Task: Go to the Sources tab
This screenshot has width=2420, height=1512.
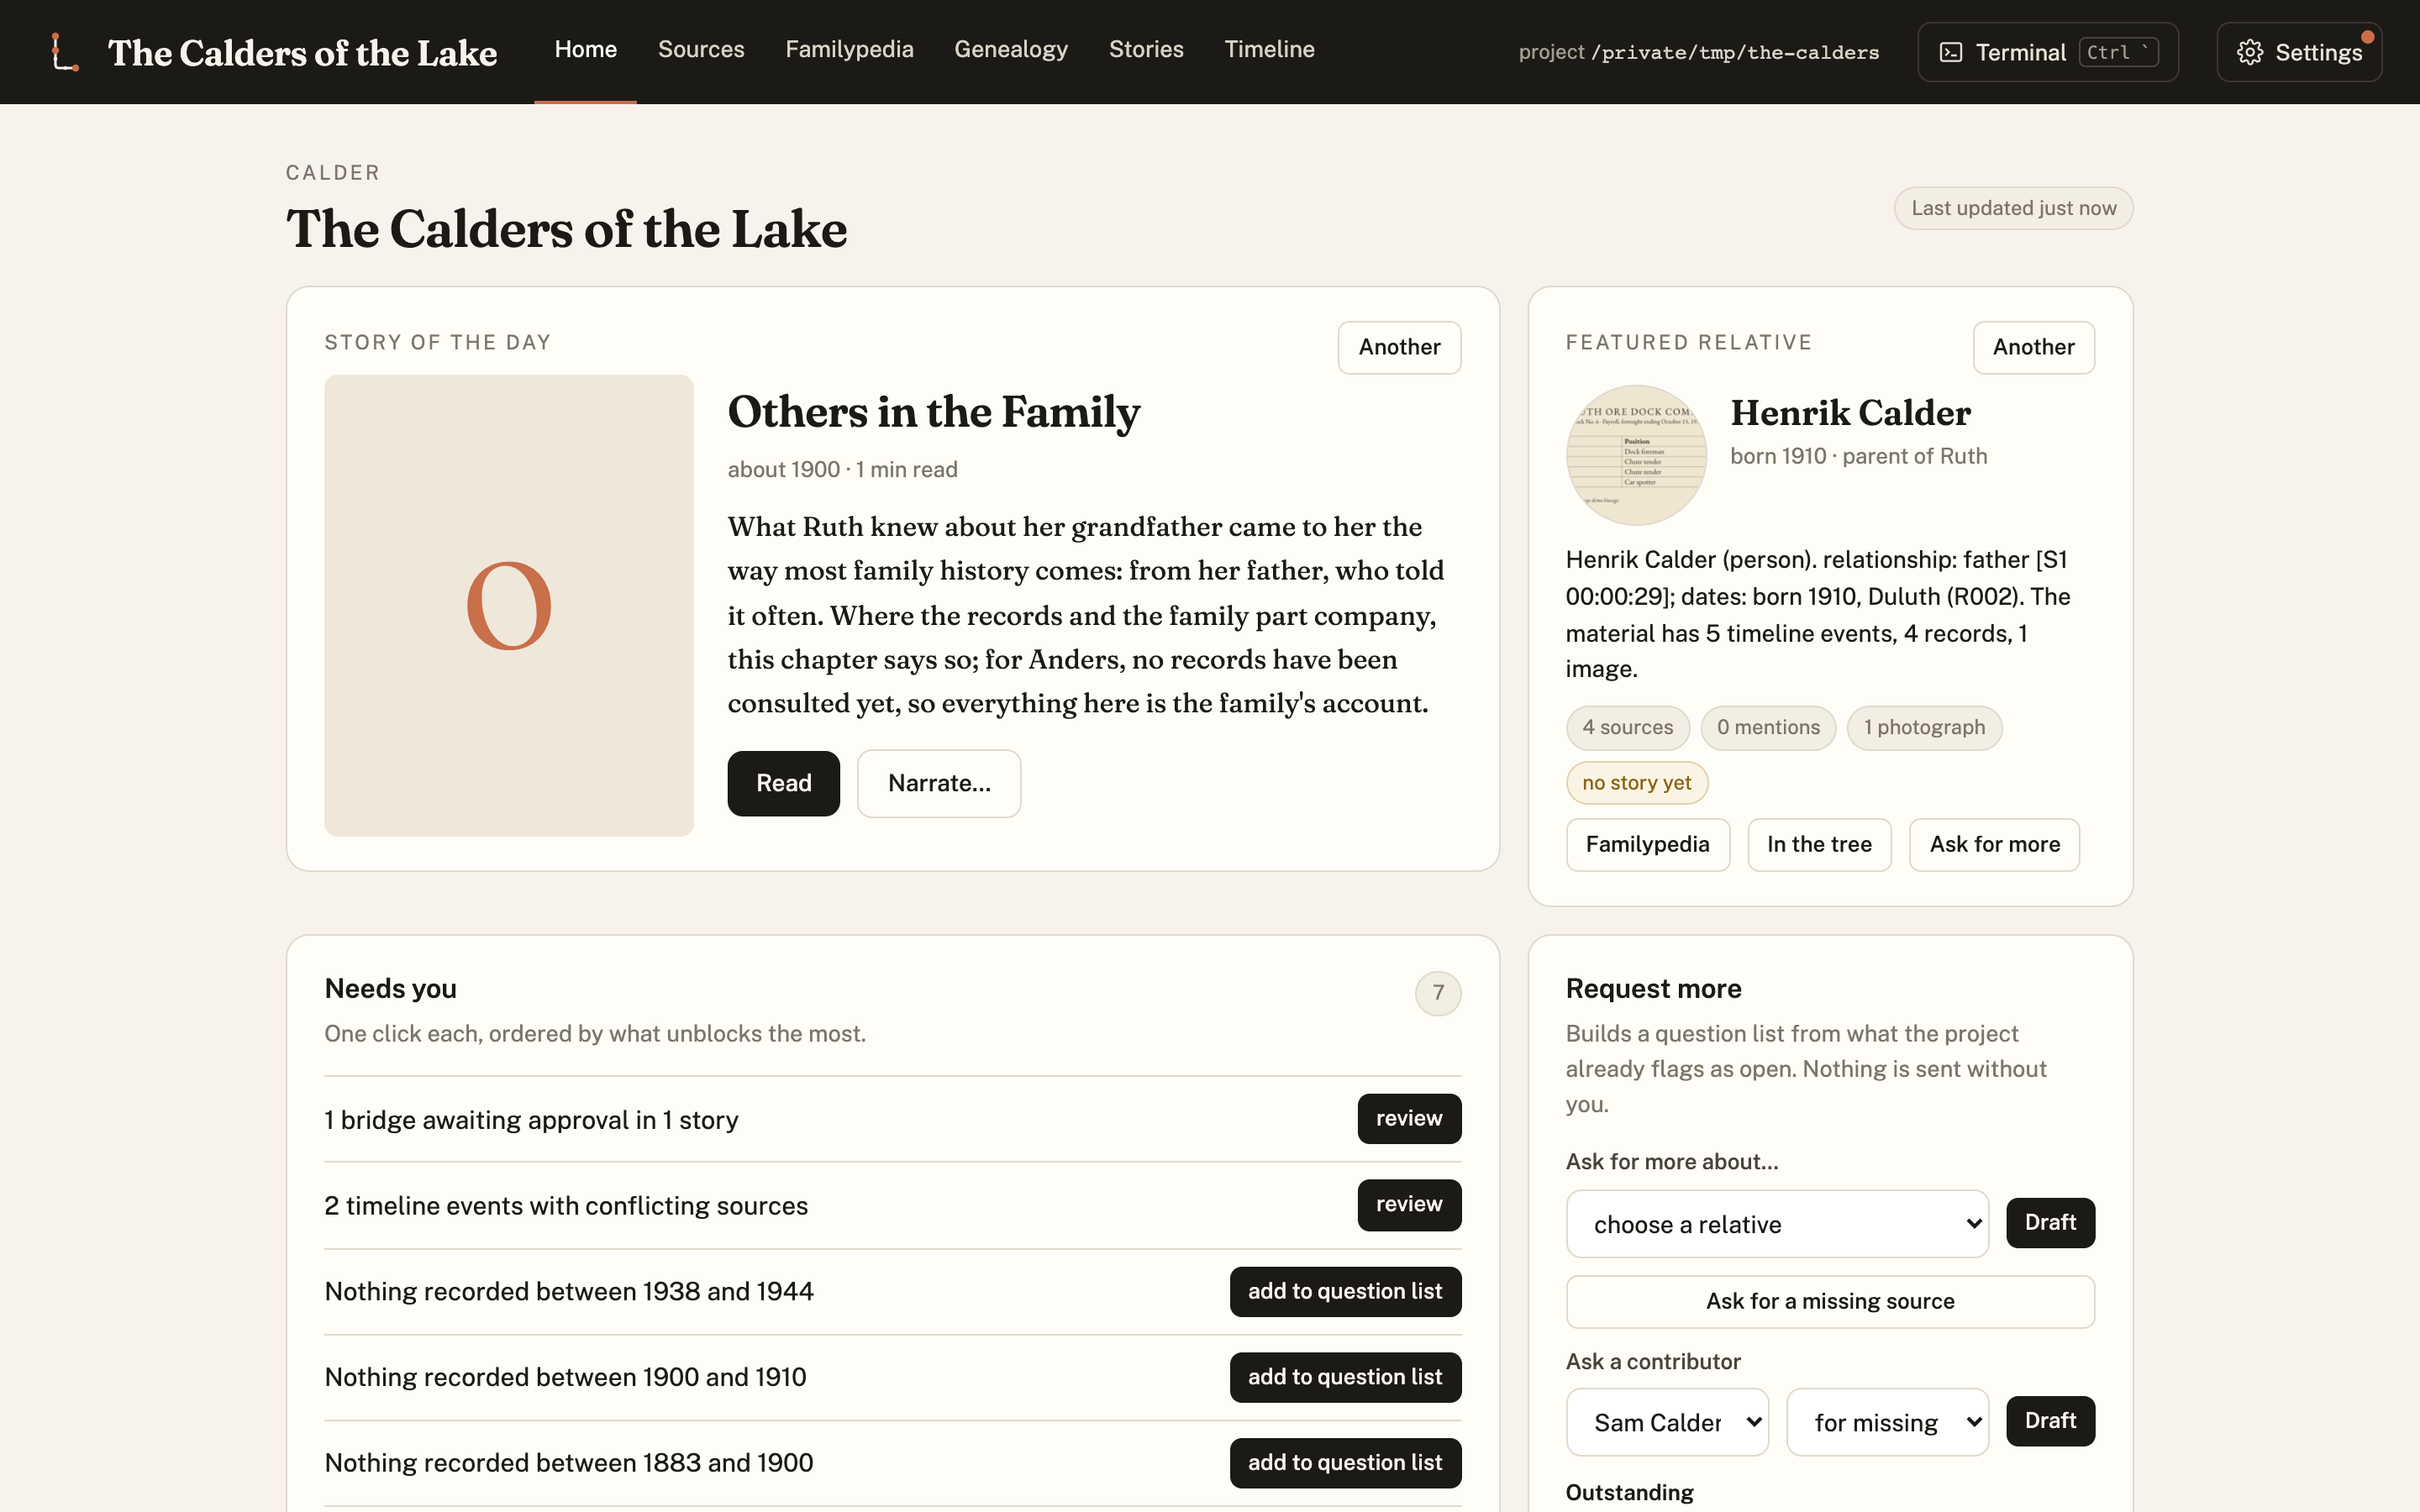Action: (x=701, y=49)
